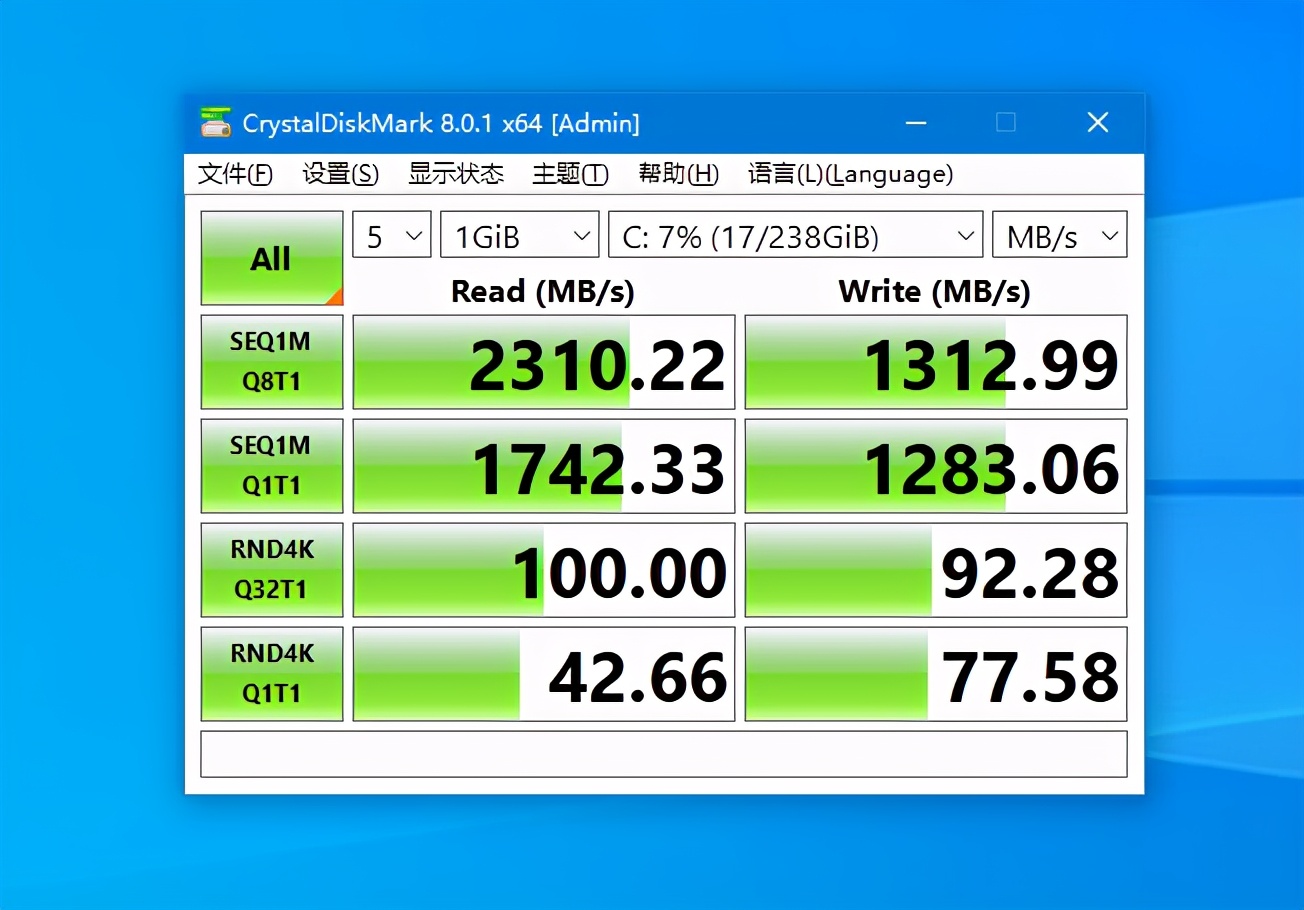Screen dimensions: 1304x910
Task: Start the RND4K Q32T1 test
Action: coord(272,570)
